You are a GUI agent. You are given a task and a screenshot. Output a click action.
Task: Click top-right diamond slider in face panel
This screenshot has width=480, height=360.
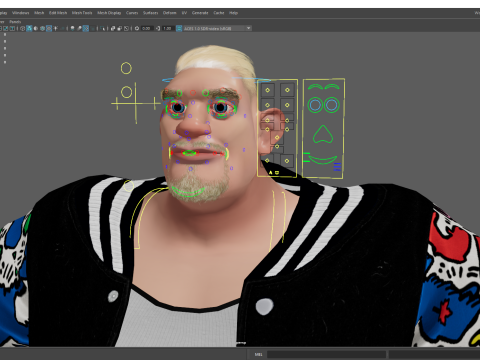(287, 90)
